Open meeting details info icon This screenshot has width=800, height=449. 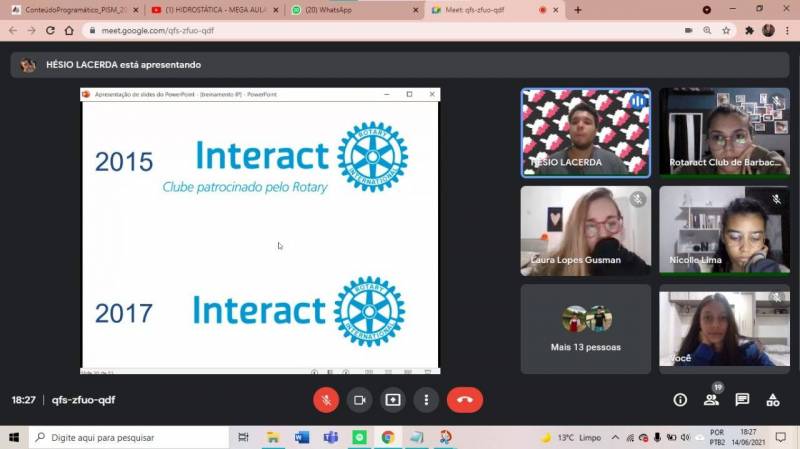[680, 400]
